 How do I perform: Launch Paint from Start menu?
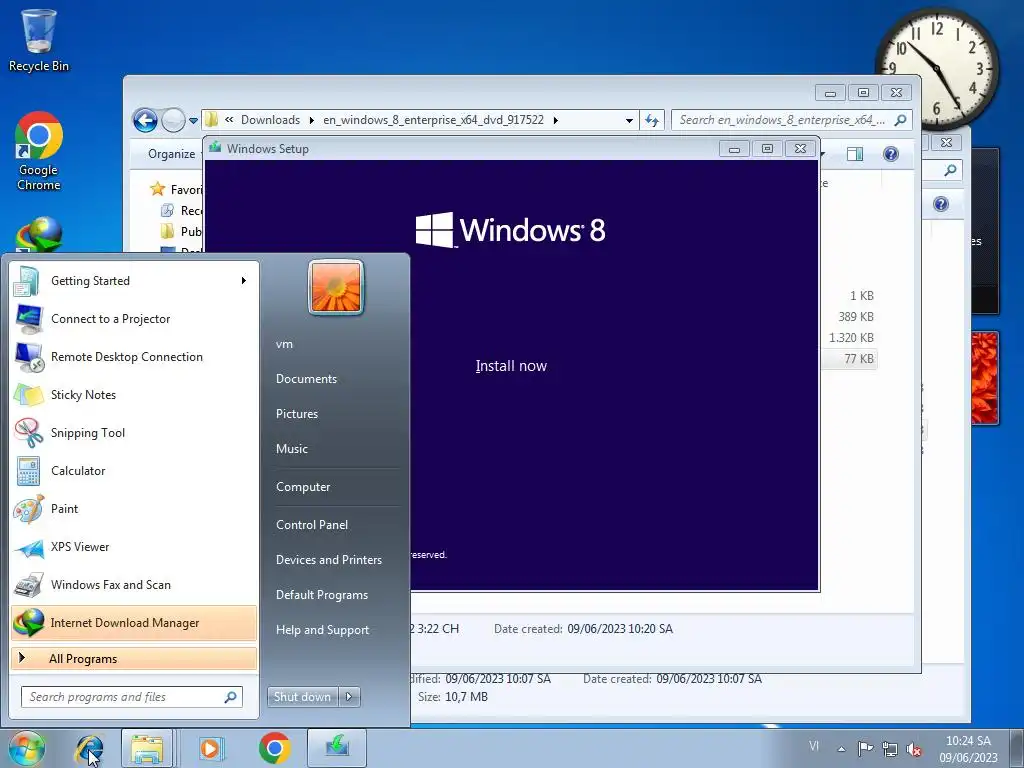pos(134,509)
